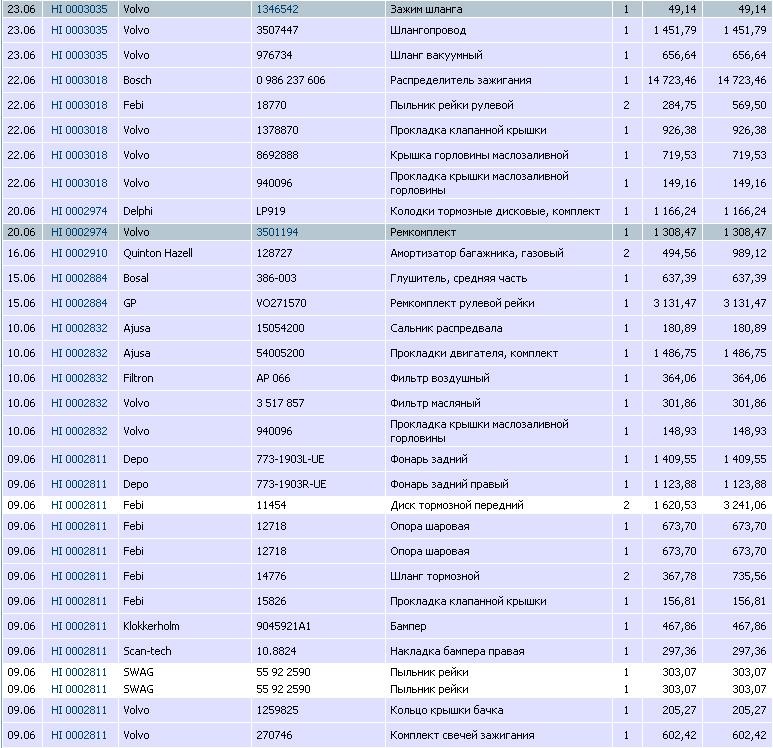Click 'Крышка горловины маслозаливной' cell

click(479, 155)
